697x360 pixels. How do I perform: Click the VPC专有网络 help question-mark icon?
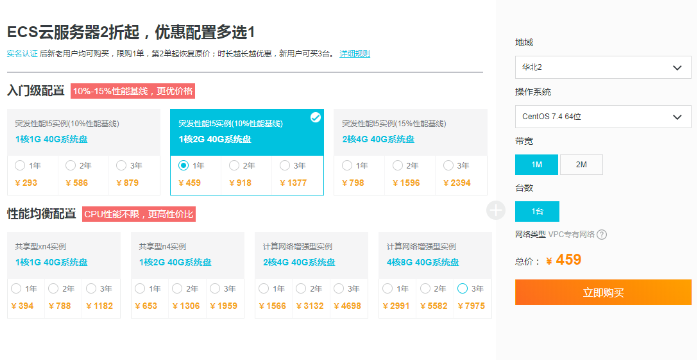pyautogui.click(x=601, y=235)
